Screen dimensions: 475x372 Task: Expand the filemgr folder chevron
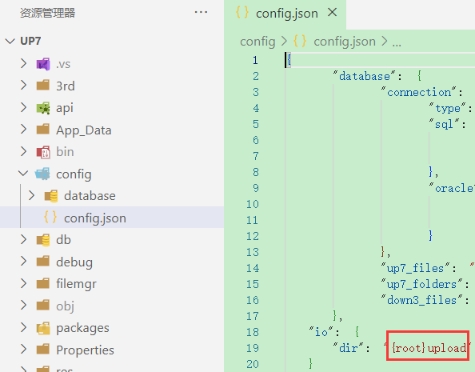(x=23, y=283)
